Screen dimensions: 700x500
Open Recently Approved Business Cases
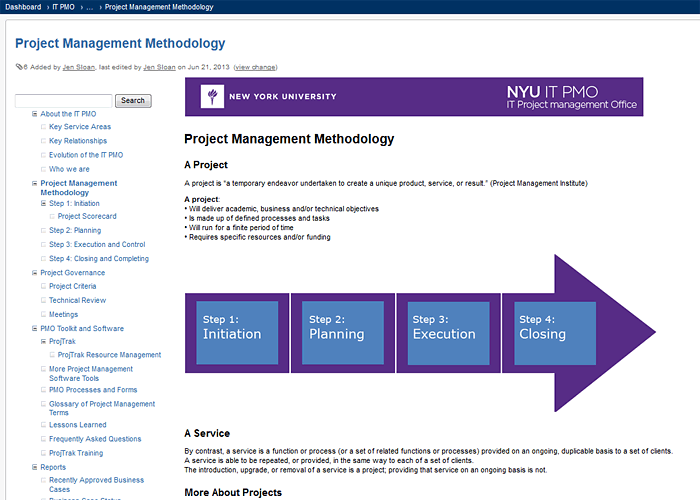(x=96, y=485)
